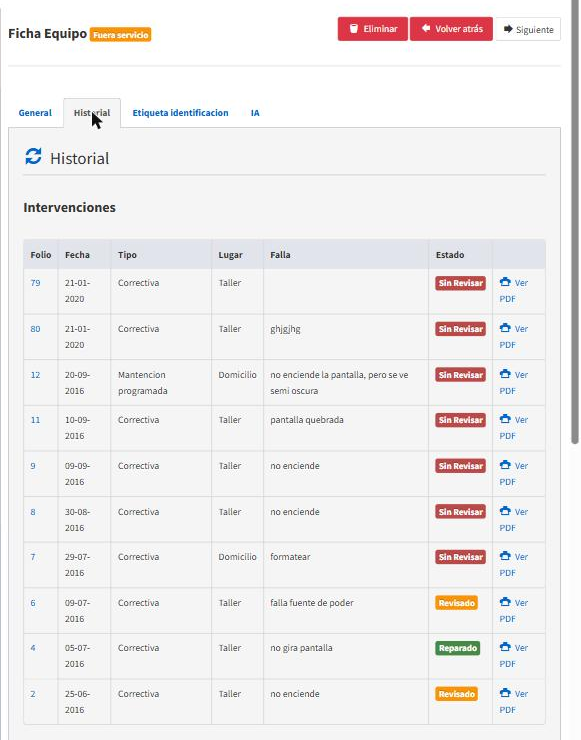Viewport: 581px width, 740px height.
Task: Switch to the General tab
Action: click(35, 113)
